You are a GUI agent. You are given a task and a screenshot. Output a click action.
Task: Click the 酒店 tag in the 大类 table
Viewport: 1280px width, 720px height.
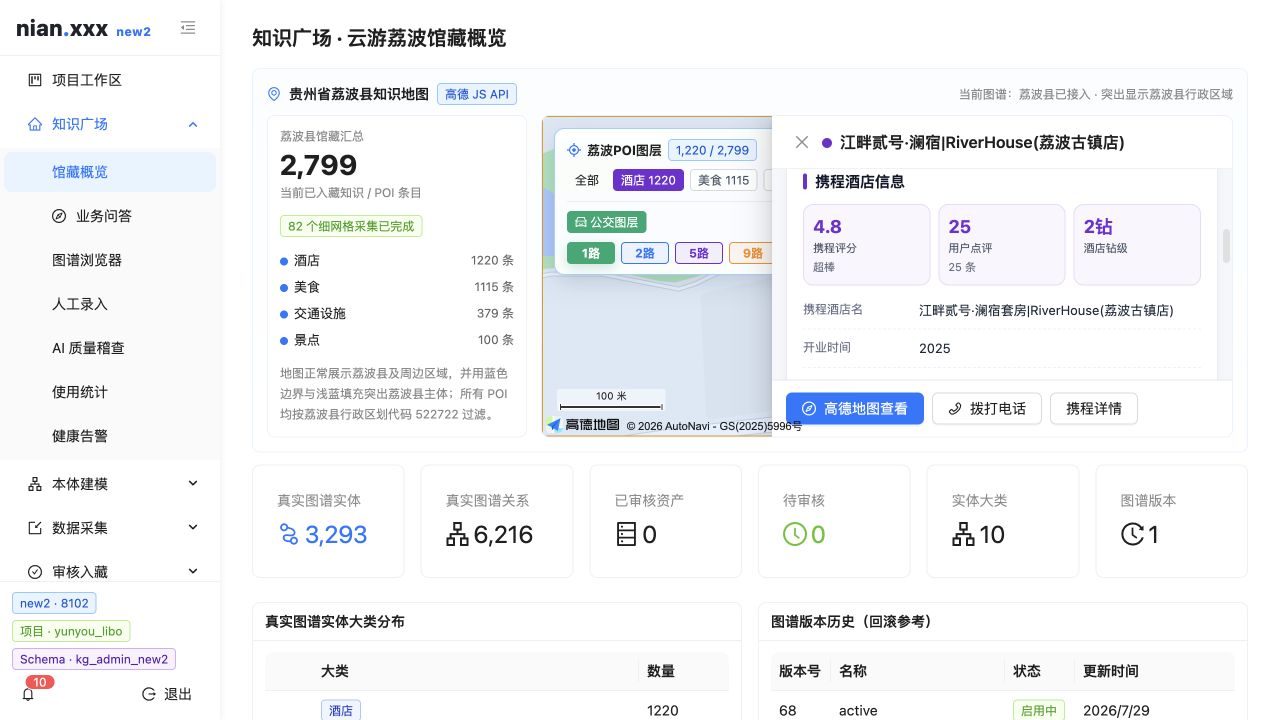click(341, 710)
